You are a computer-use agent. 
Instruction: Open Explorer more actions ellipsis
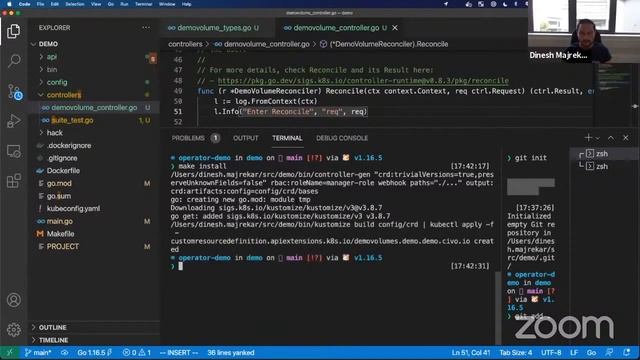(146, 28)
